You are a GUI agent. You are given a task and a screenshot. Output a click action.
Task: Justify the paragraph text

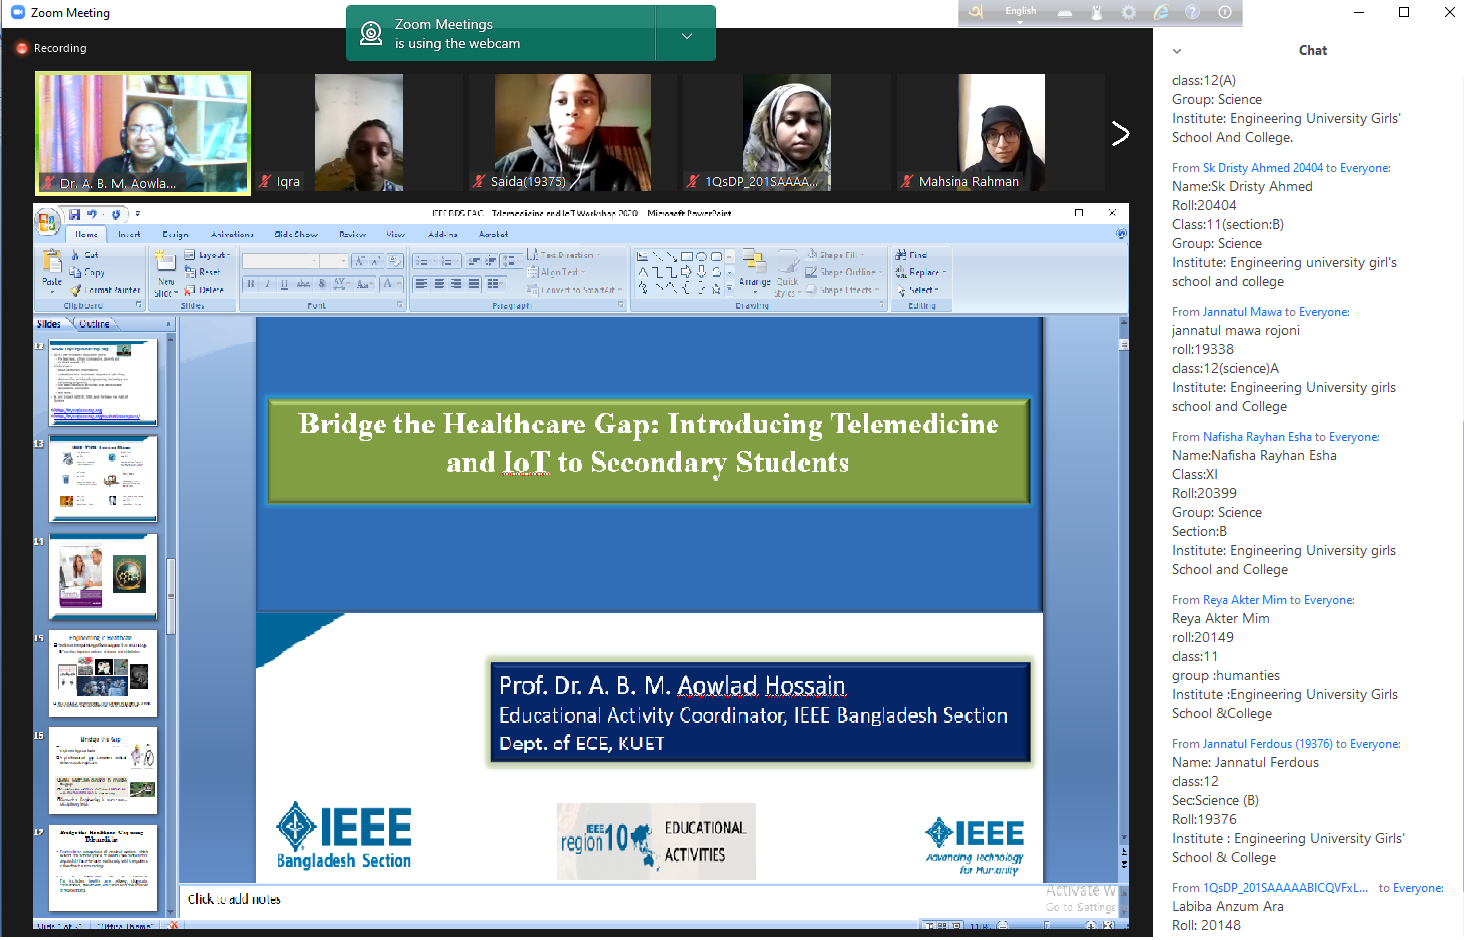click(x=473, y=284)
